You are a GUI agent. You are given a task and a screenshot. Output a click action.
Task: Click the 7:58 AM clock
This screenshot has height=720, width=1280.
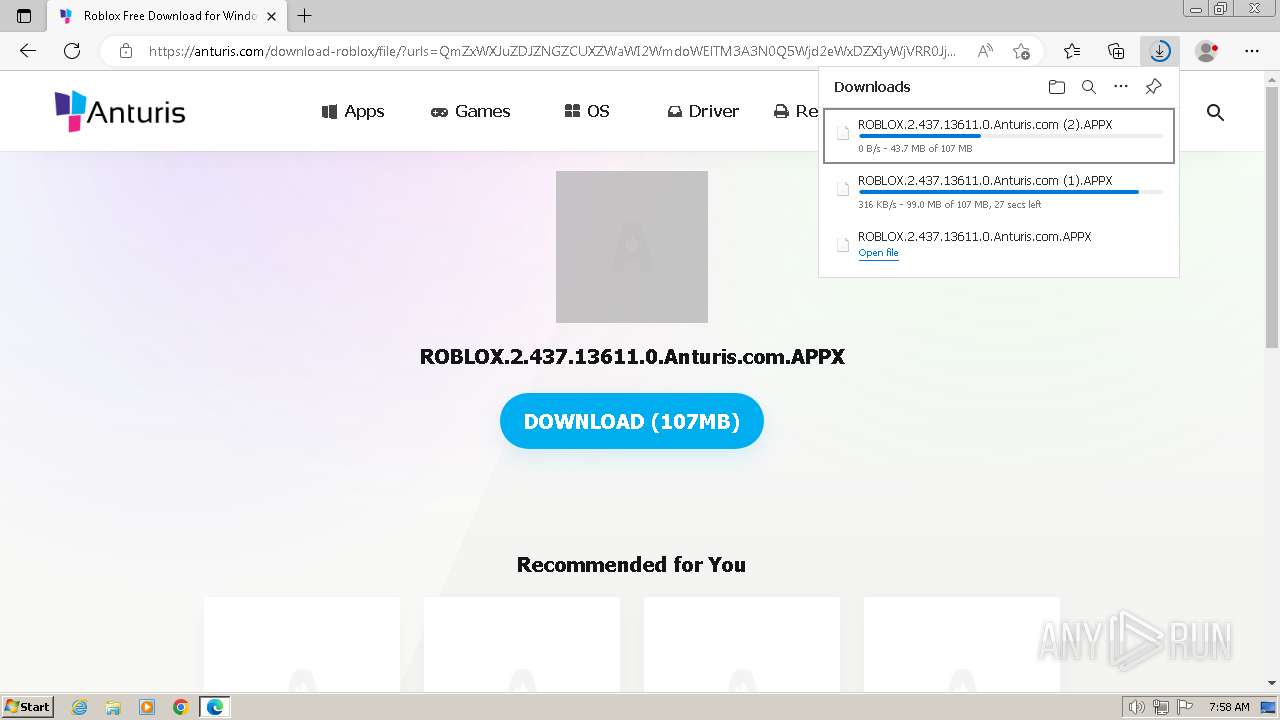click(x=1229, y=707)
